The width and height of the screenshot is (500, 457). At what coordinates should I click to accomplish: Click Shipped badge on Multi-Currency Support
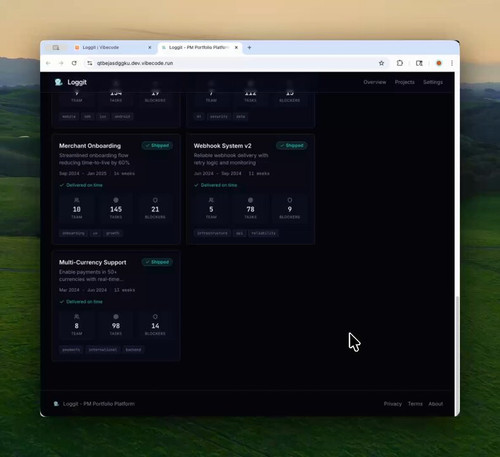pos(157,262)
